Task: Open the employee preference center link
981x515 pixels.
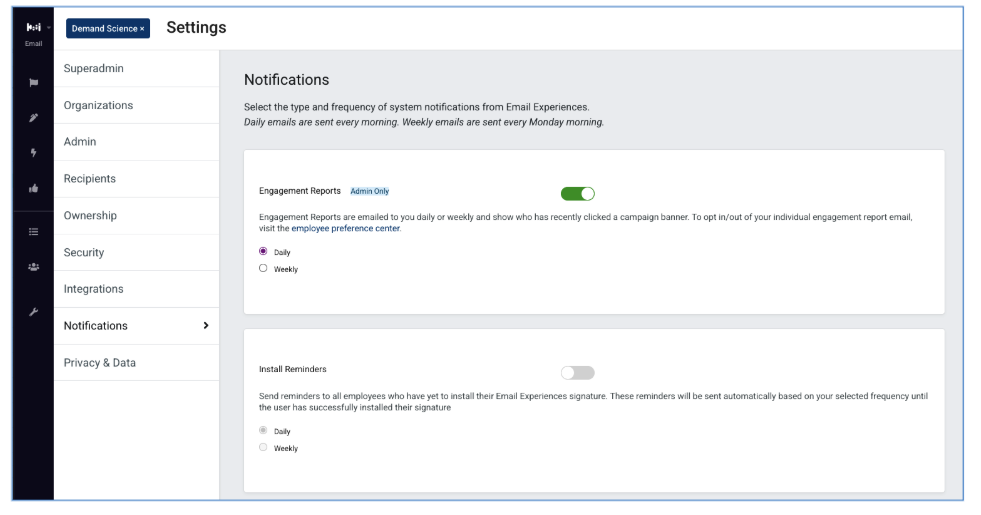Action: pos(345,228)
